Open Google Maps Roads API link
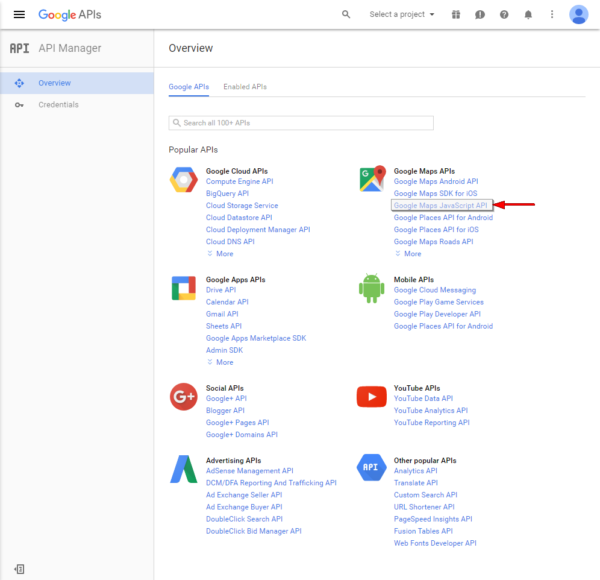Screen dimensions: 600x580 (x=433, y=242)
